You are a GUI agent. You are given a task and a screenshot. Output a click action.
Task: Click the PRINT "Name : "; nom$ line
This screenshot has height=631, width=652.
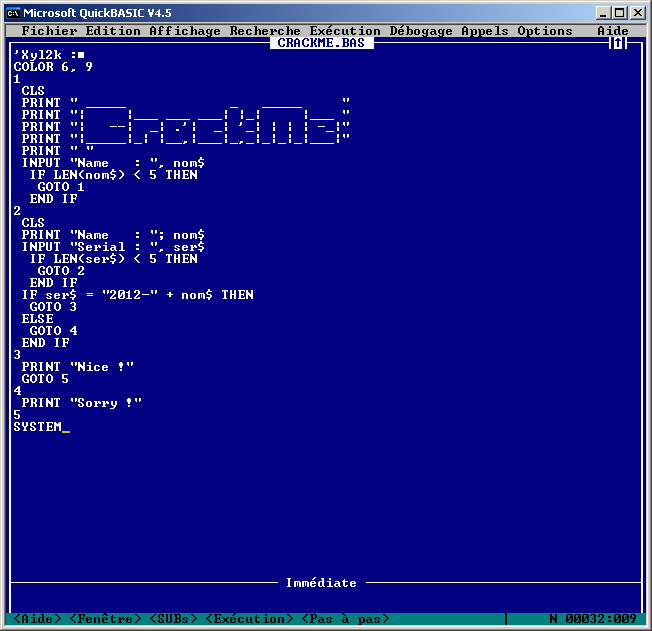point(113,235)
